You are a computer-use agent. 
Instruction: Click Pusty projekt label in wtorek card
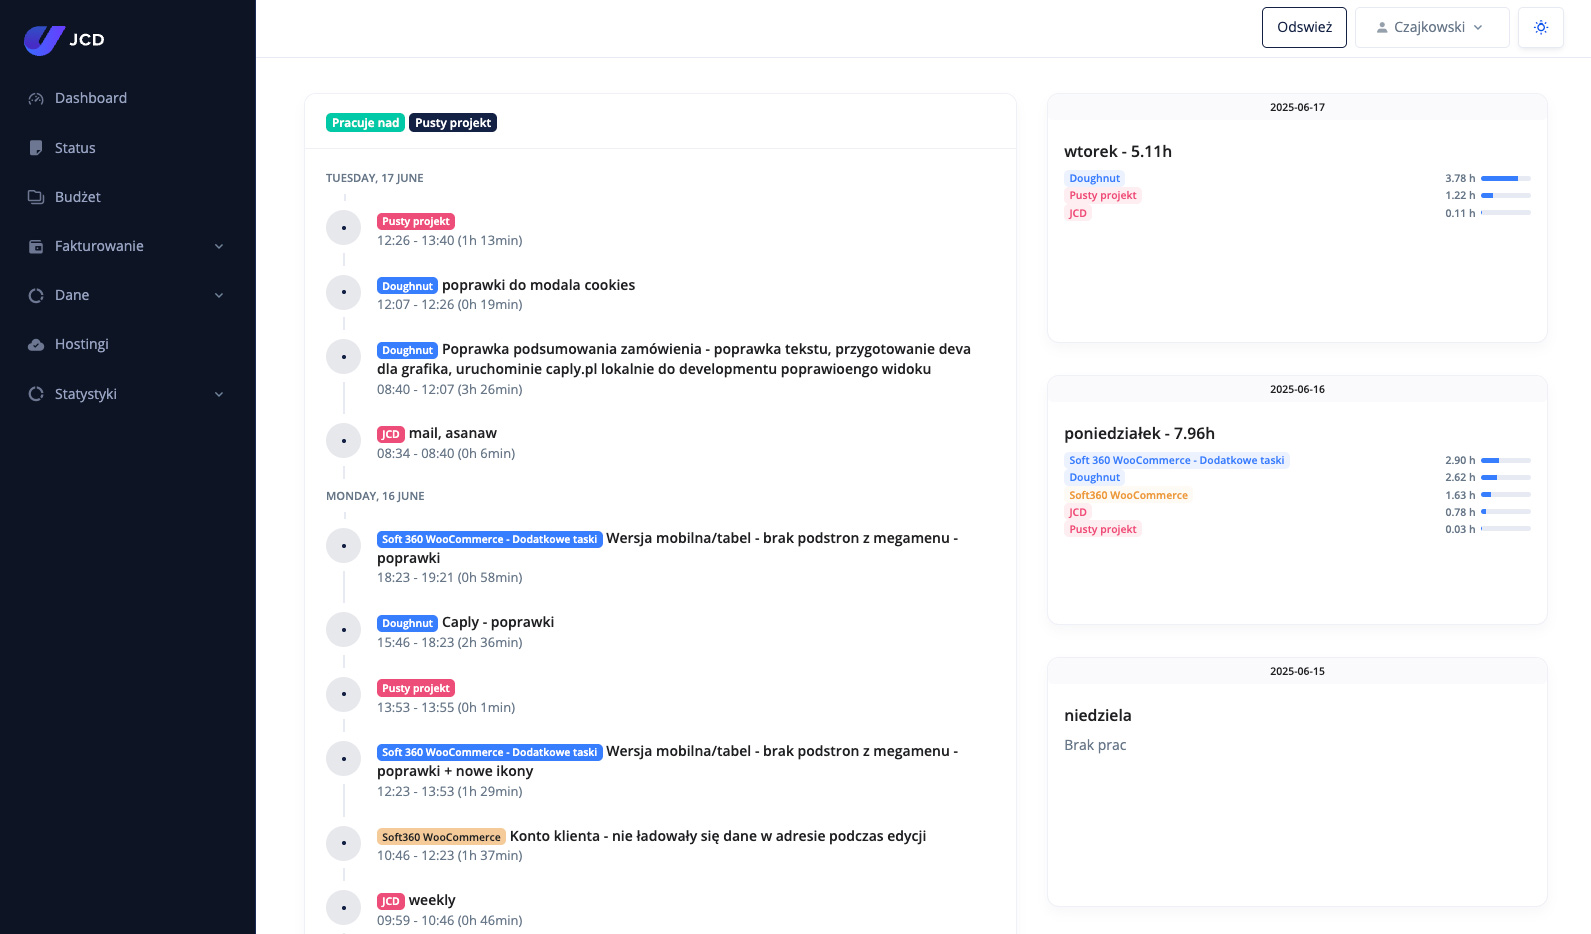click(x=1102, y=195)
